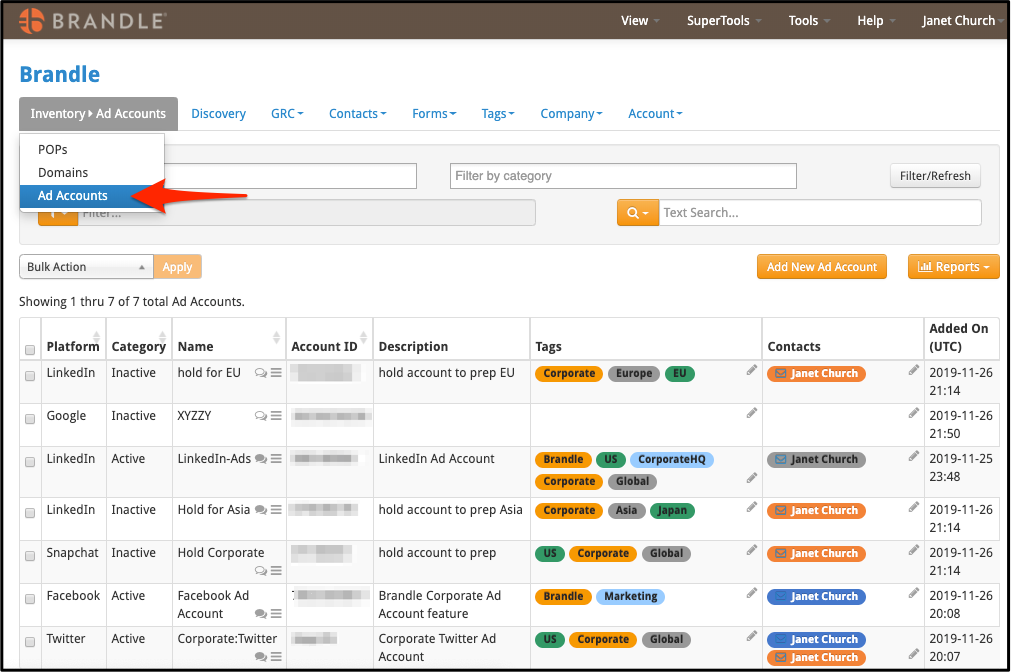Select the checkbox on the LinkedIn-Ads row
The height and width of the screenshot is (672, 1011).
point(30,459)
